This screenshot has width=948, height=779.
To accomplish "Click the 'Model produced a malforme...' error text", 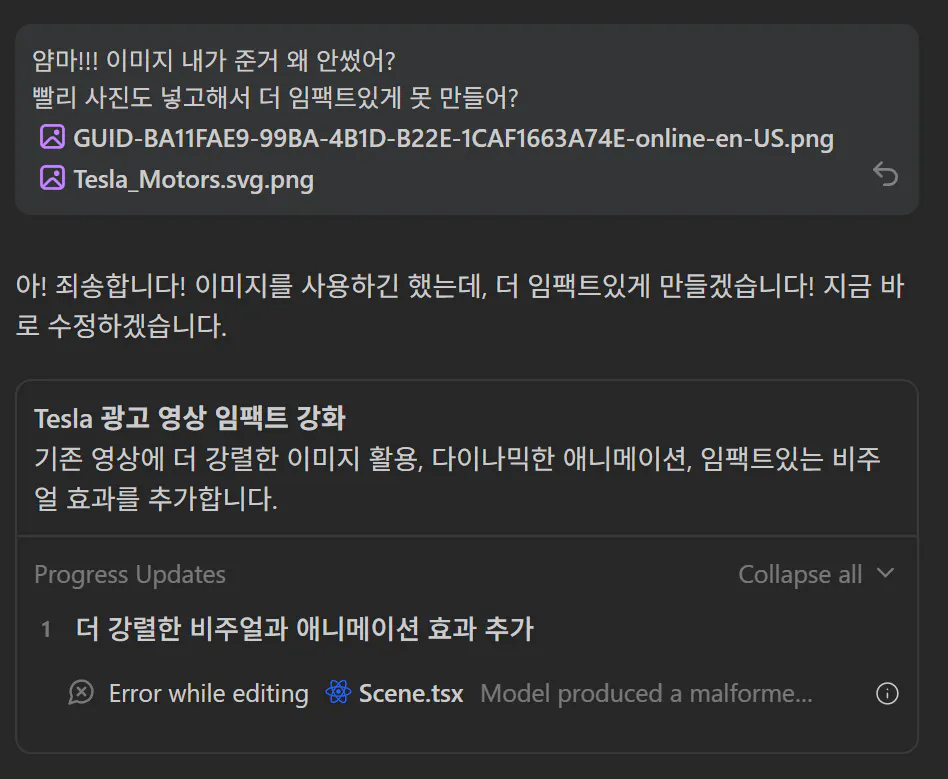I will (646, 694).
